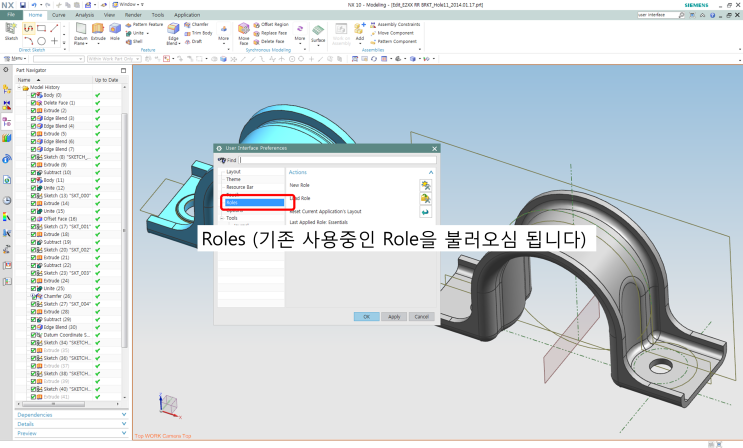Switch to the Application tab
This screenshot has width=743, height=448.
click(187, 15)
